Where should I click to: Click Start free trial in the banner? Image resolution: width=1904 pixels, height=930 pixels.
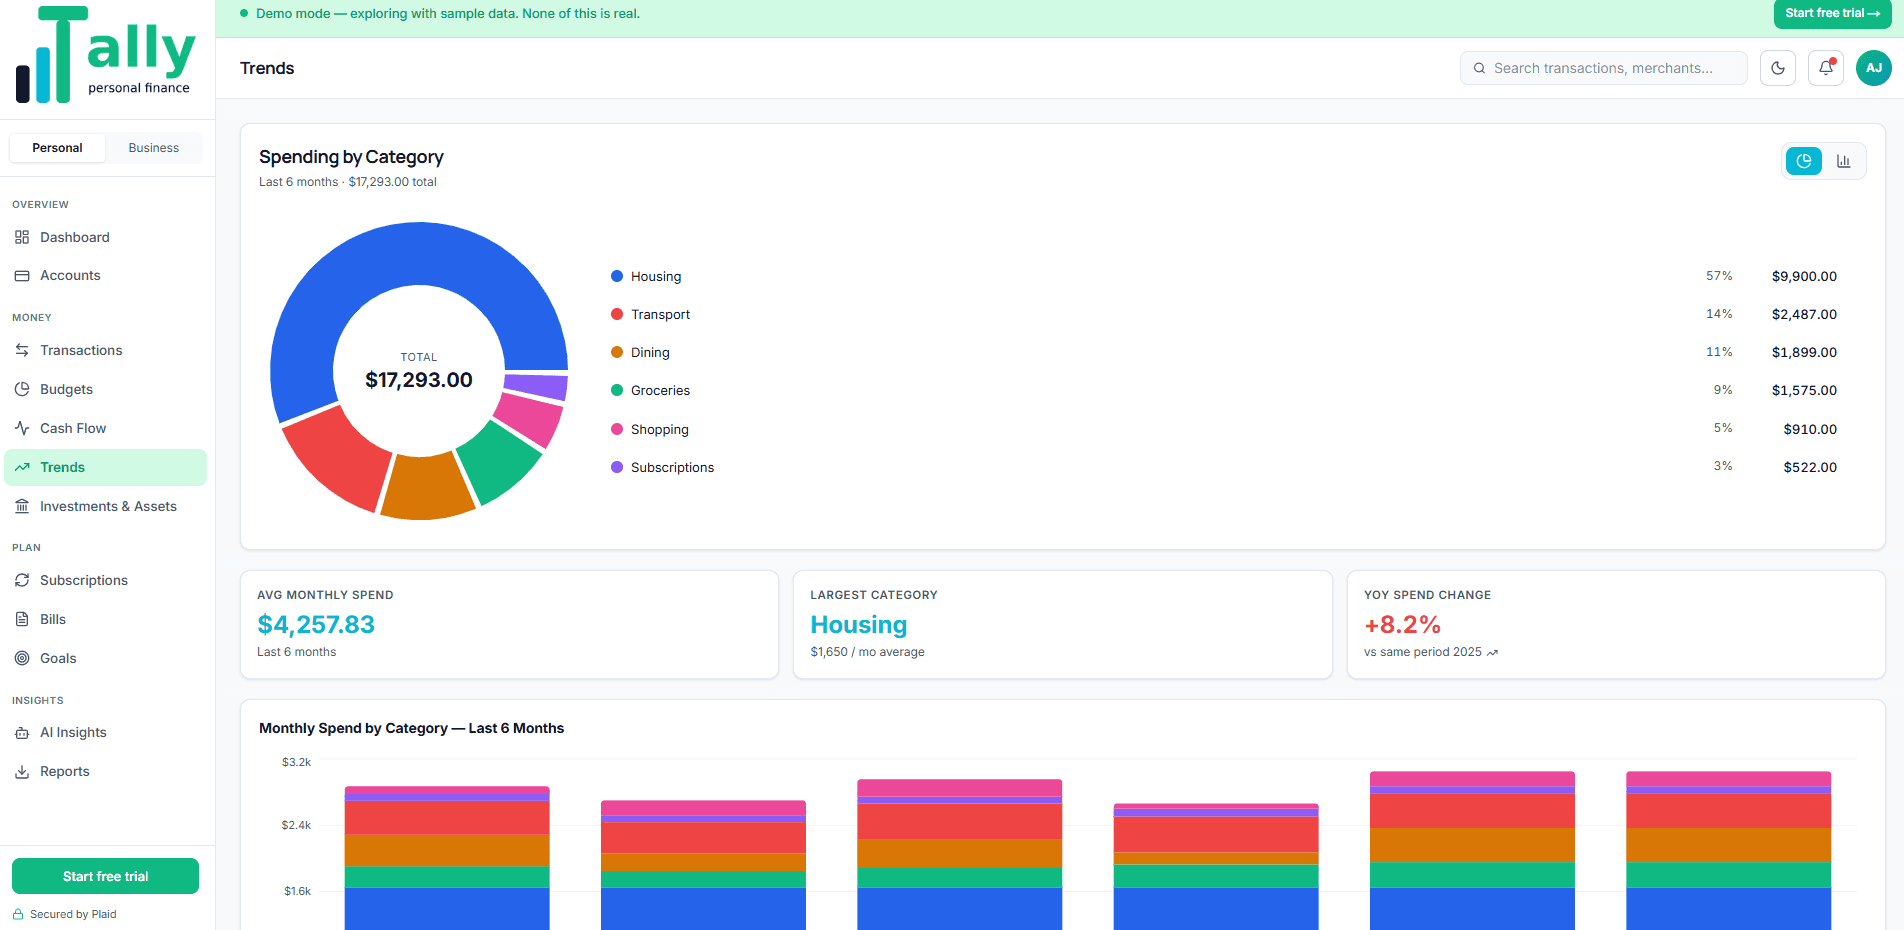point(1832,13)
